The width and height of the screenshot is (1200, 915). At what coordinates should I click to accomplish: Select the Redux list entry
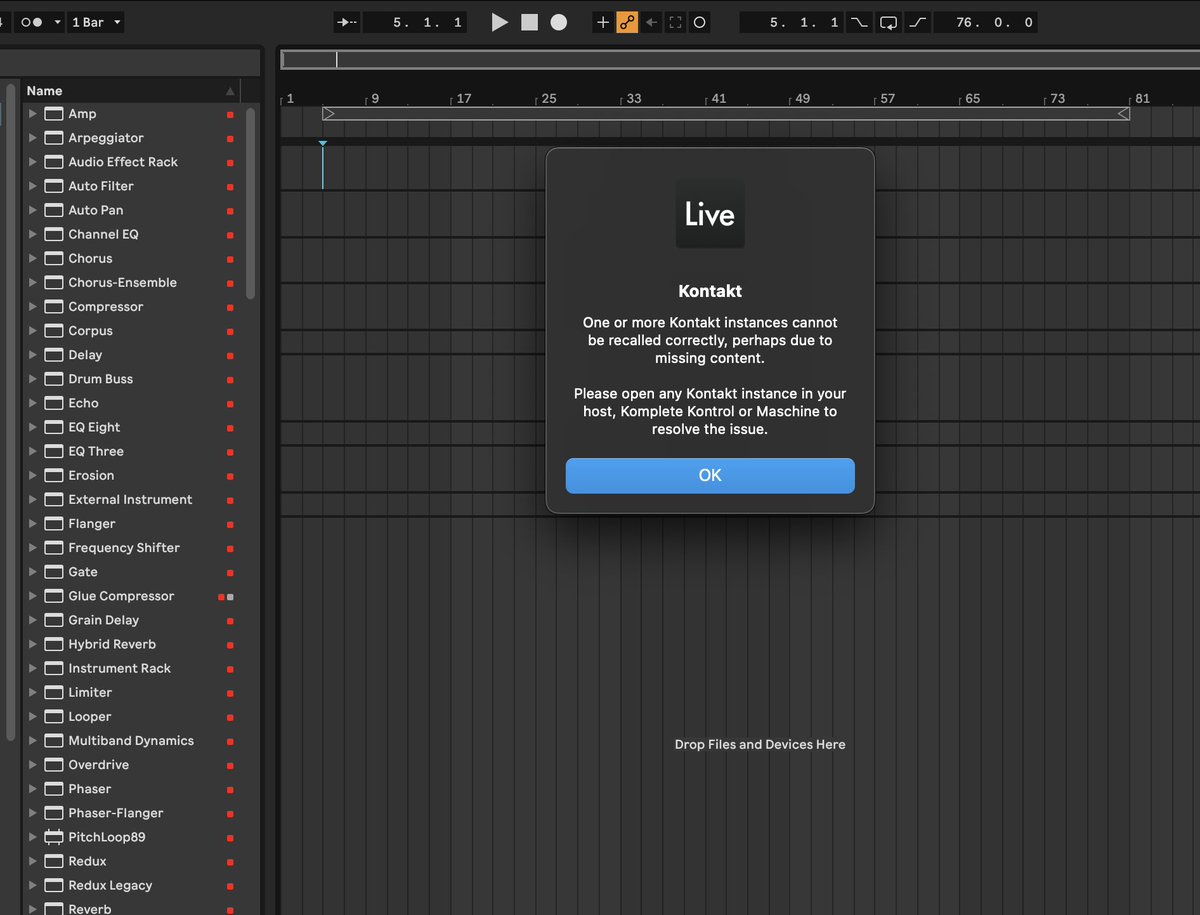[x=131, y=861]
